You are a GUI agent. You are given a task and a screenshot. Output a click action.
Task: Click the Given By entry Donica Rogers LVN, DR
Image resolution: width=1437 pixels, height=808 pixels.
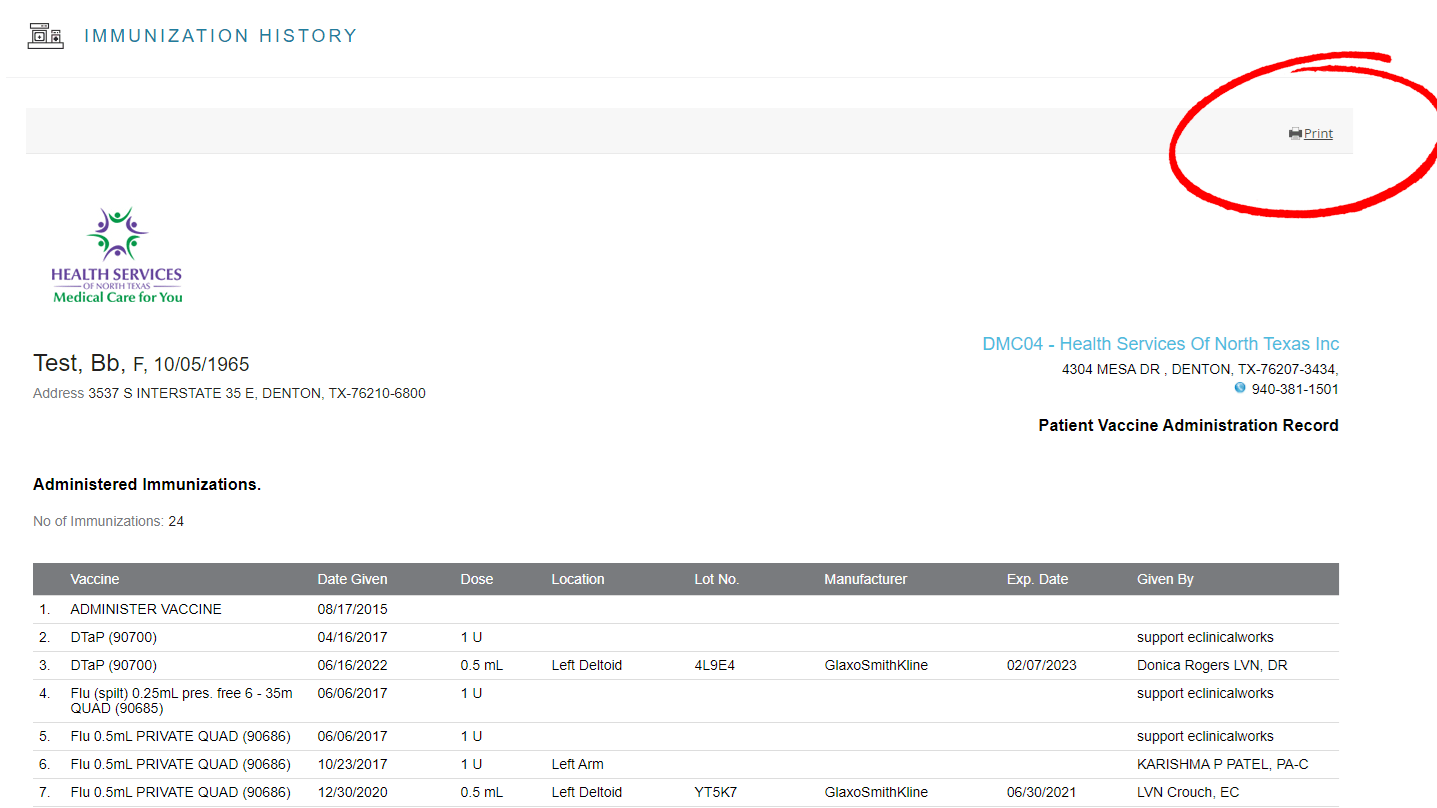1211,664
